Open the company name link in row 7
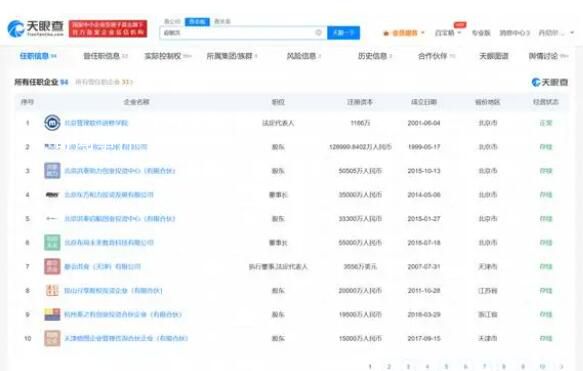 click(103, 267)
